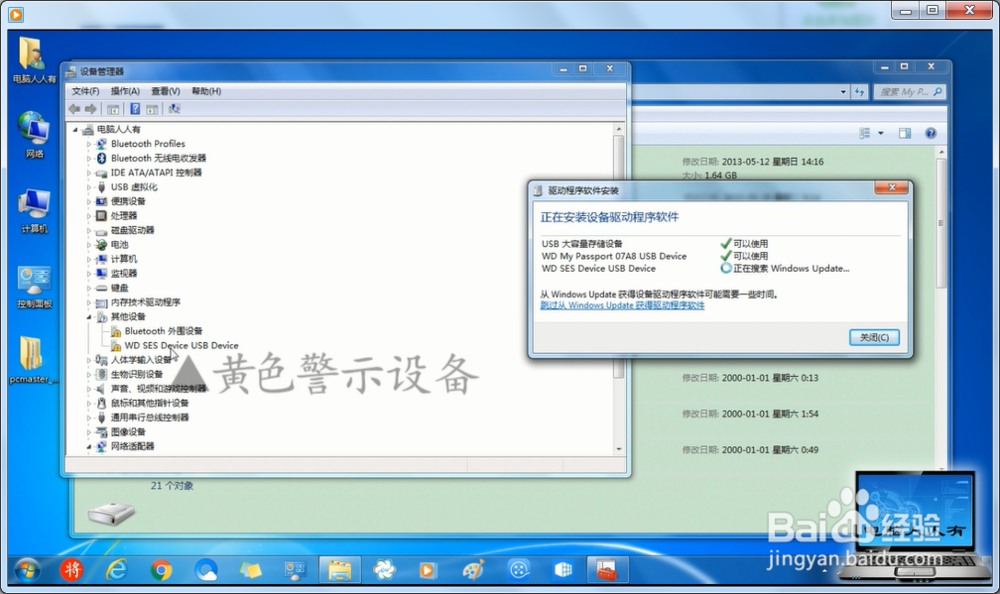This screenshot has width=1000, height=594.
Task: Open the File Explorer taskbar button
Action: 339,570
